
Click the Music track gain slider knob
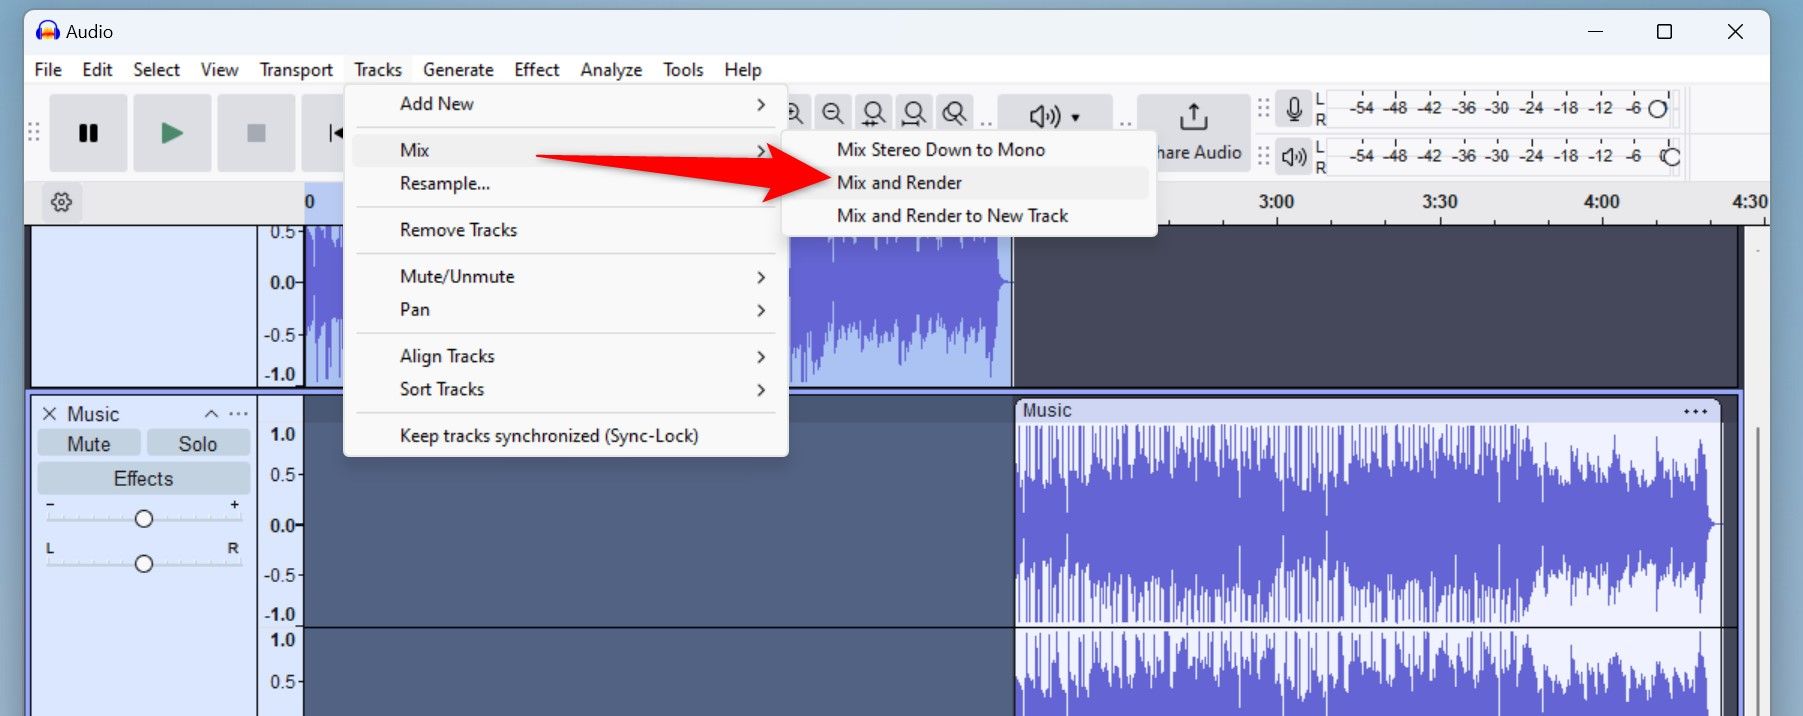[x=144, y=518]
